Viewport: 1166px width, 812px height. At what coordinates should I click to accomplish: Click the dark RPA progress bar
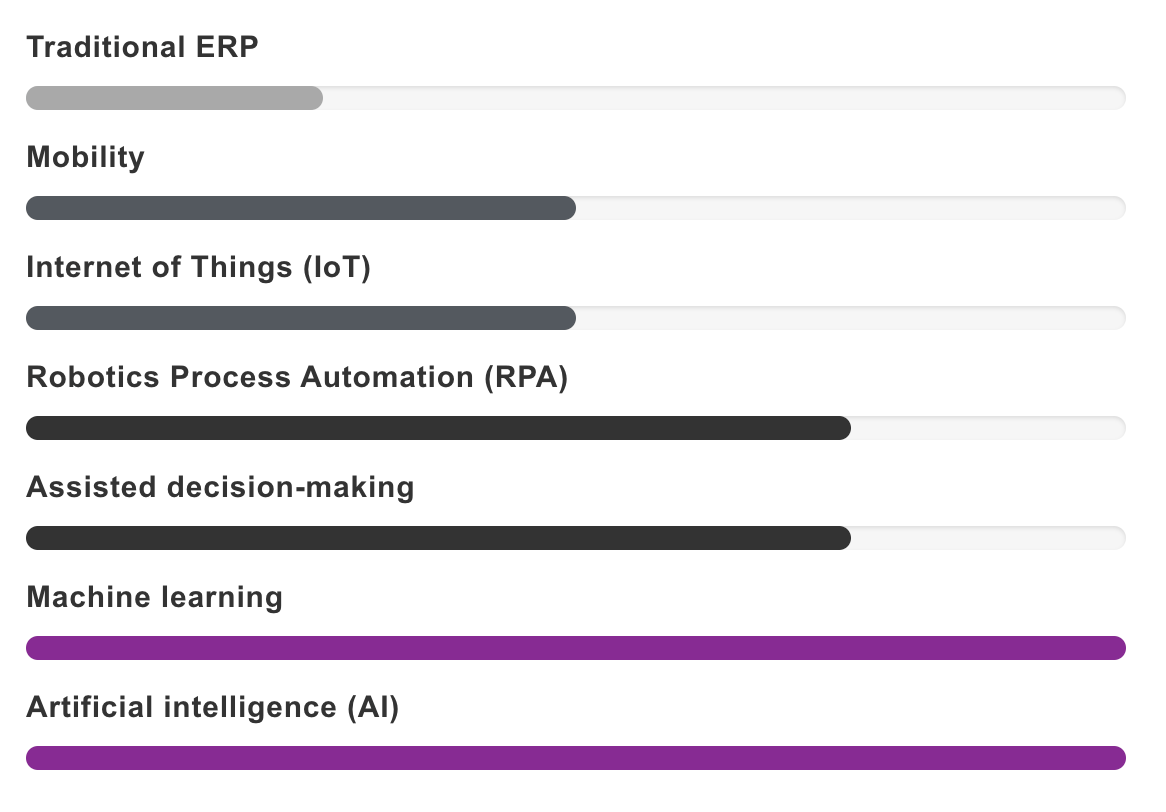(439, 428)
